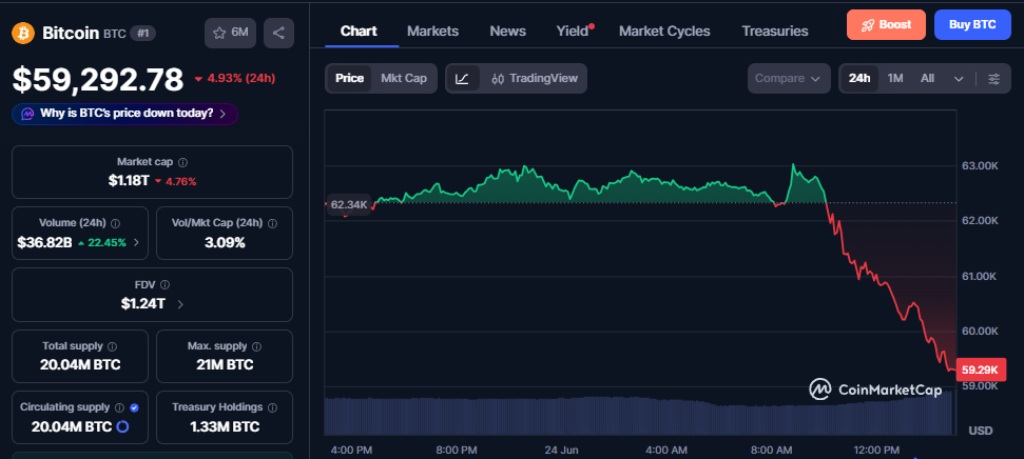Click the $1.18T market cap value

point(129,181)
